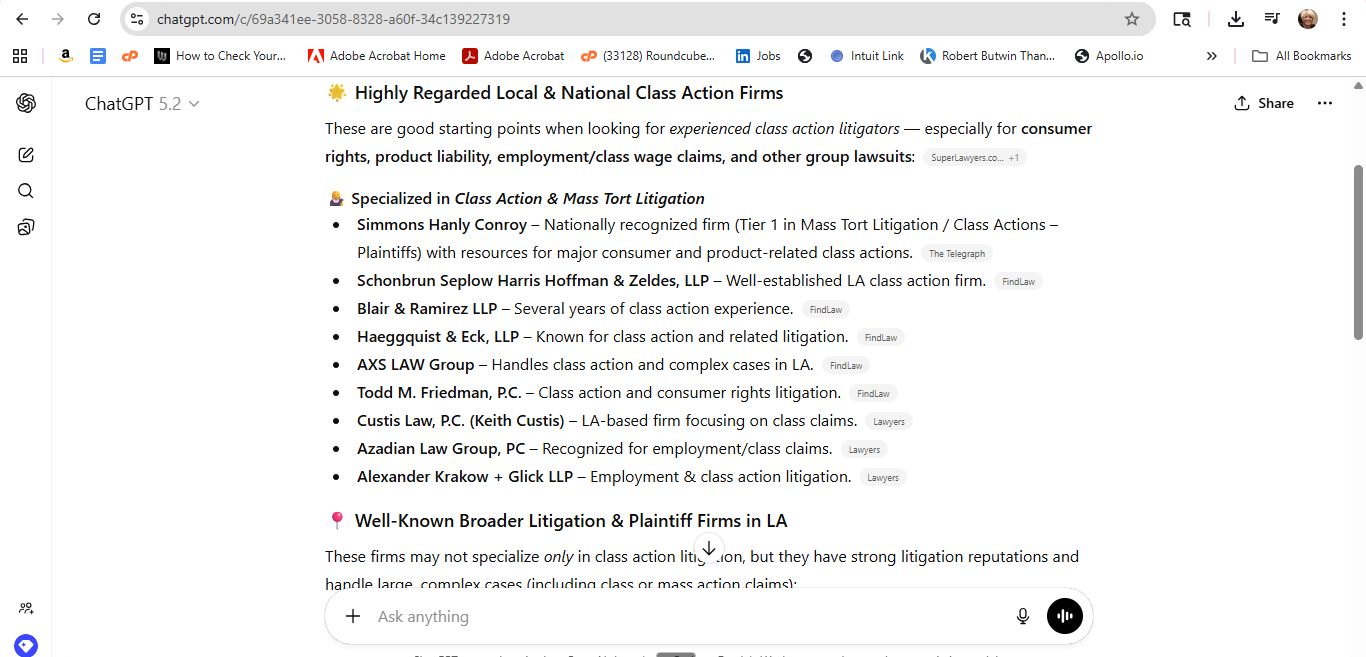This screenshot has width=1366, height=657.
Task: Jump to bottom with scroll-down arrow button
Action: point(708,549)
